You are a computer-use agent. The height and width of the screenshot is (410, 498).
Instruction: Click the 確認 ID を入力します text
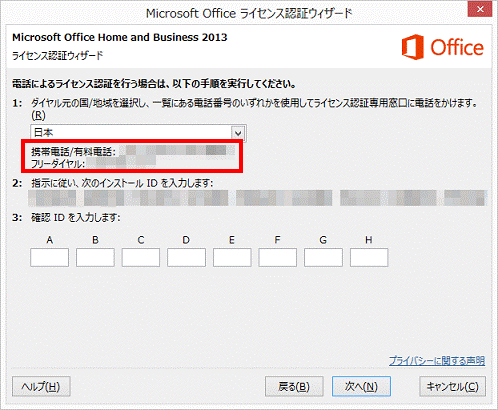(76, 218)
